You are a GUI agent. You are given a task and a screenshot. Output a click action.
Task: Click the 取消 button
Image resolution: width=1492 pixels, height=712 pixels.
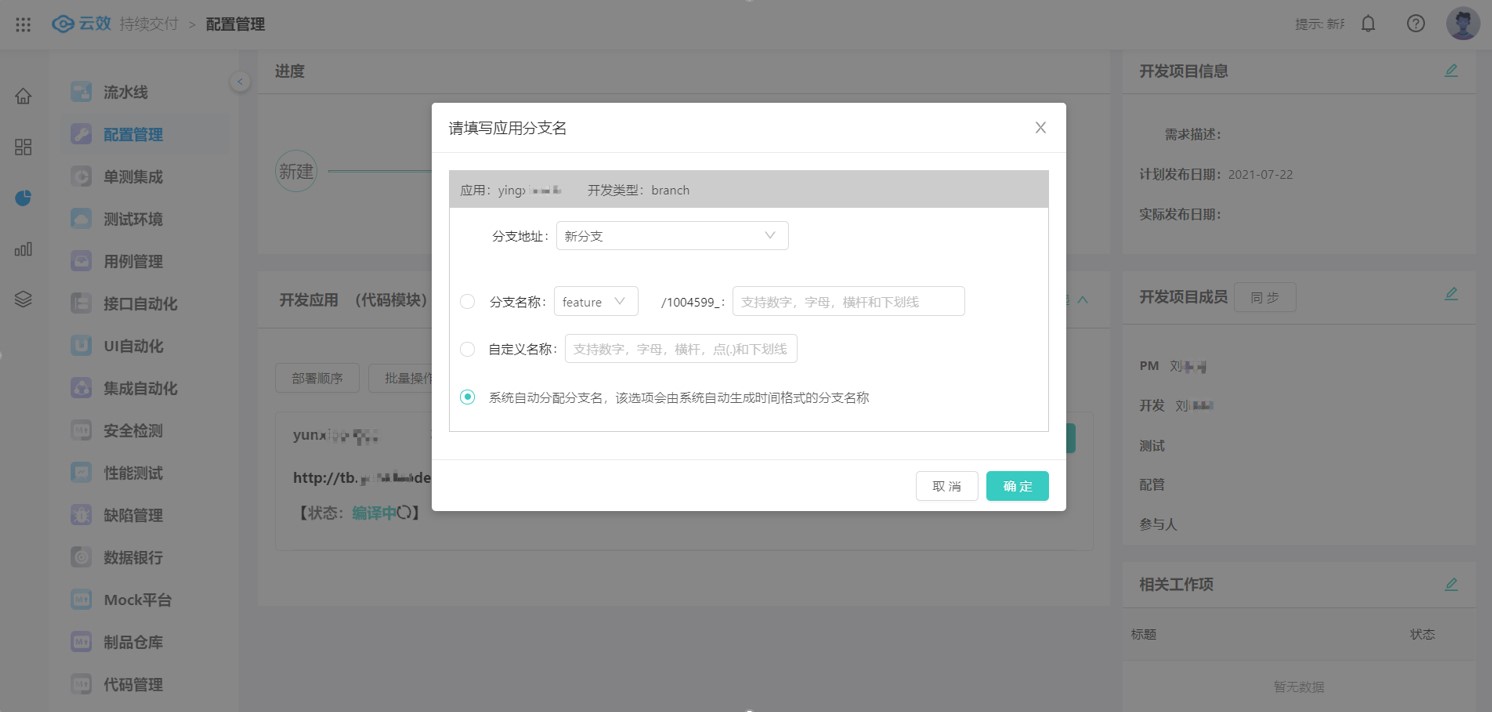947,486
